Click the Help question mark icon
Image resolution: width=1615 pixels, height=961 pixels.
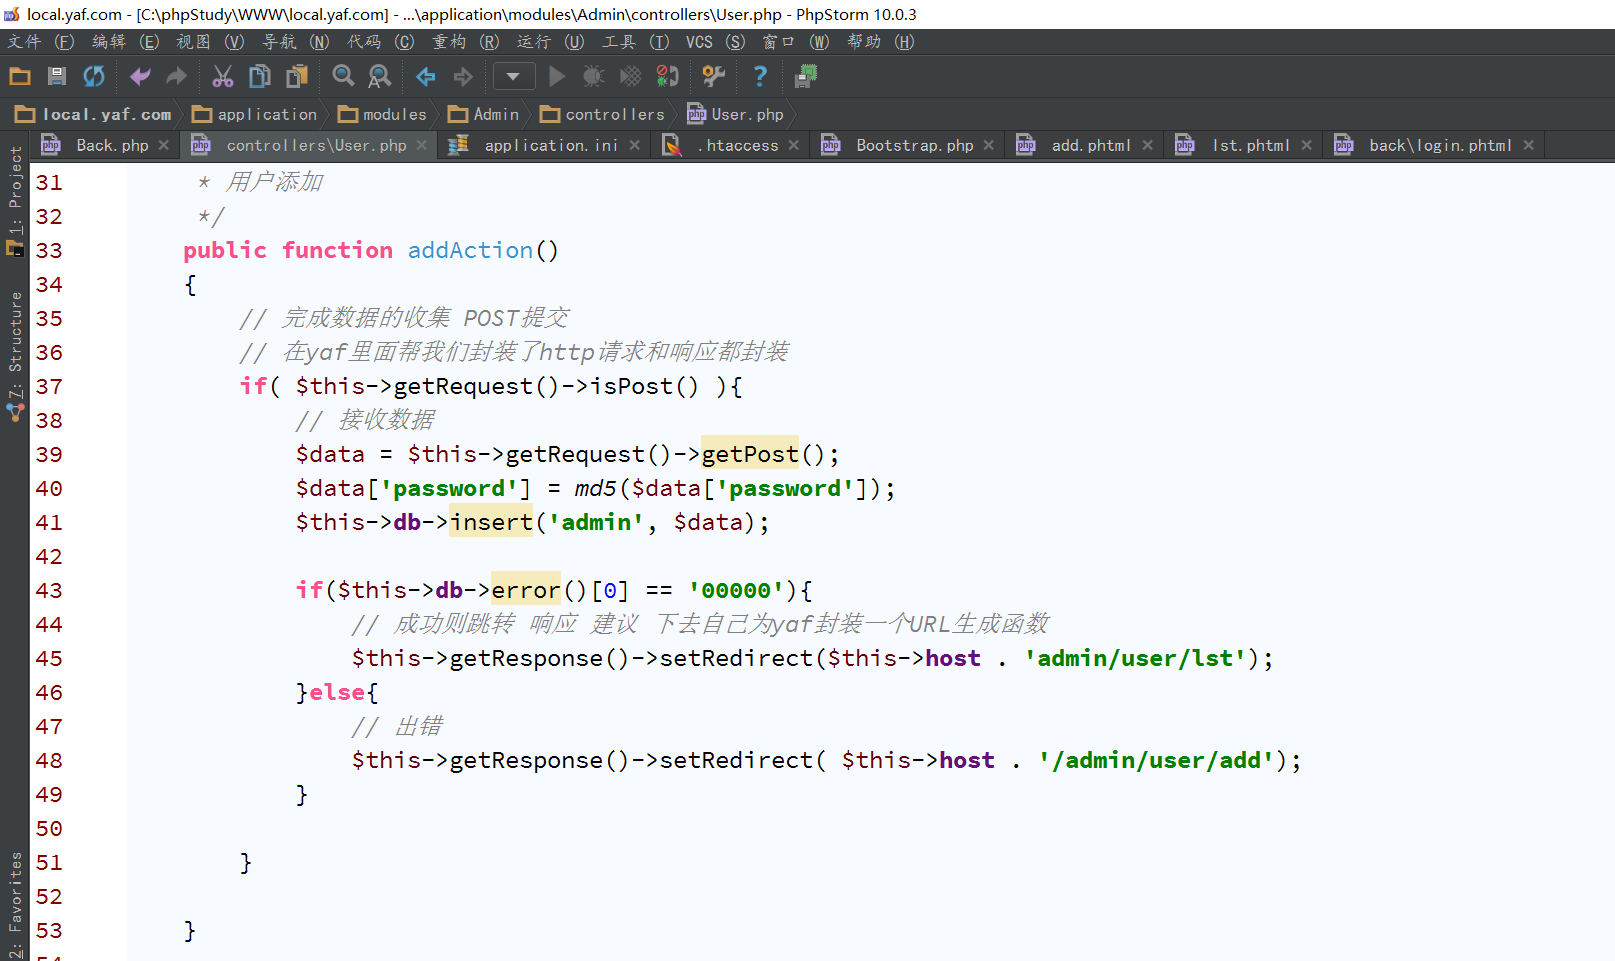coord(760,76)
